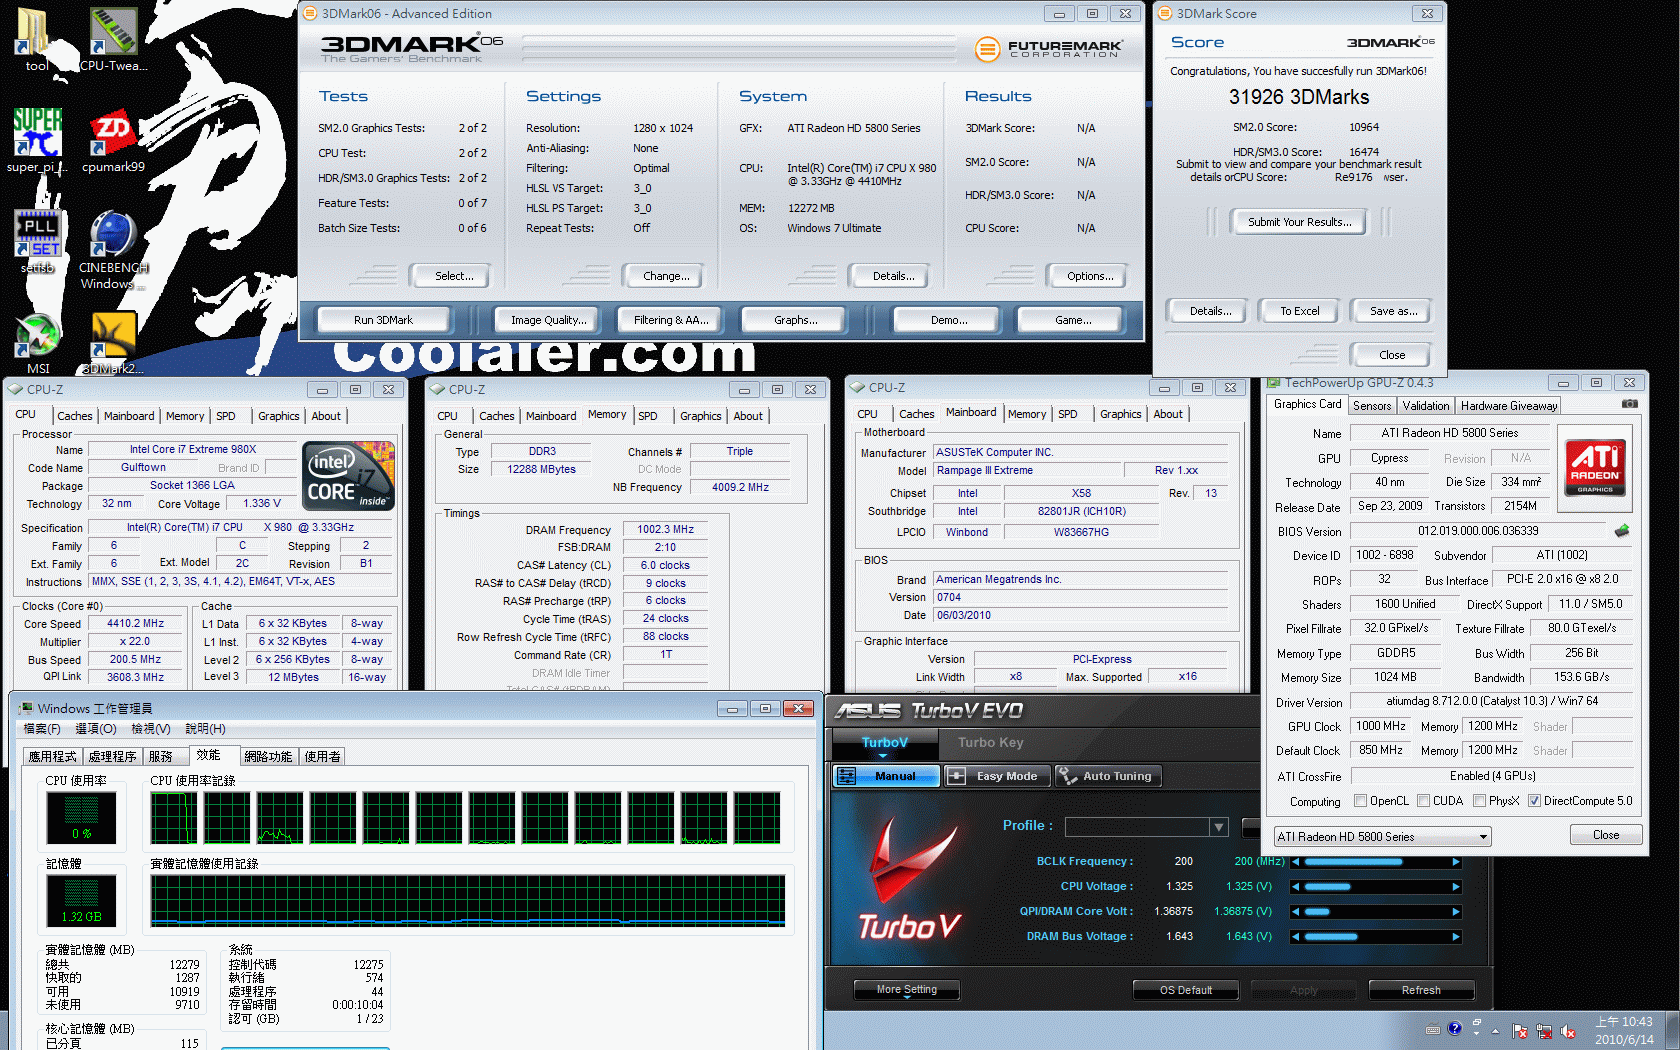
Task: Click the TurboV Manual mode icon
Action: 847,776
